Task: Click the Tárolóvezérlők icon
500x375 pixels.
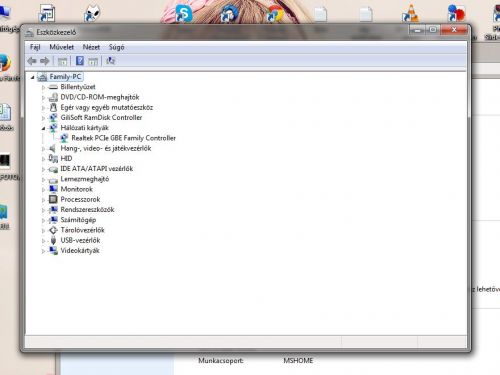Action: click(x=53, y=230)
